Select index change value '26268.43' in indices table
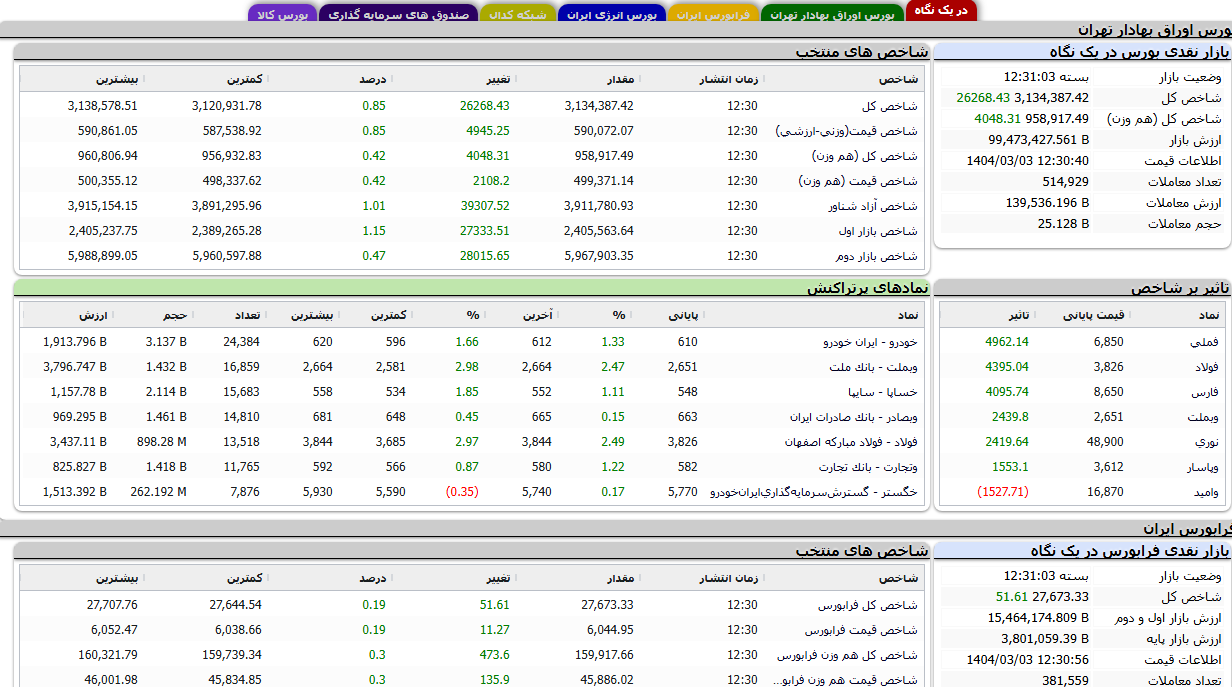 point(485,106)
